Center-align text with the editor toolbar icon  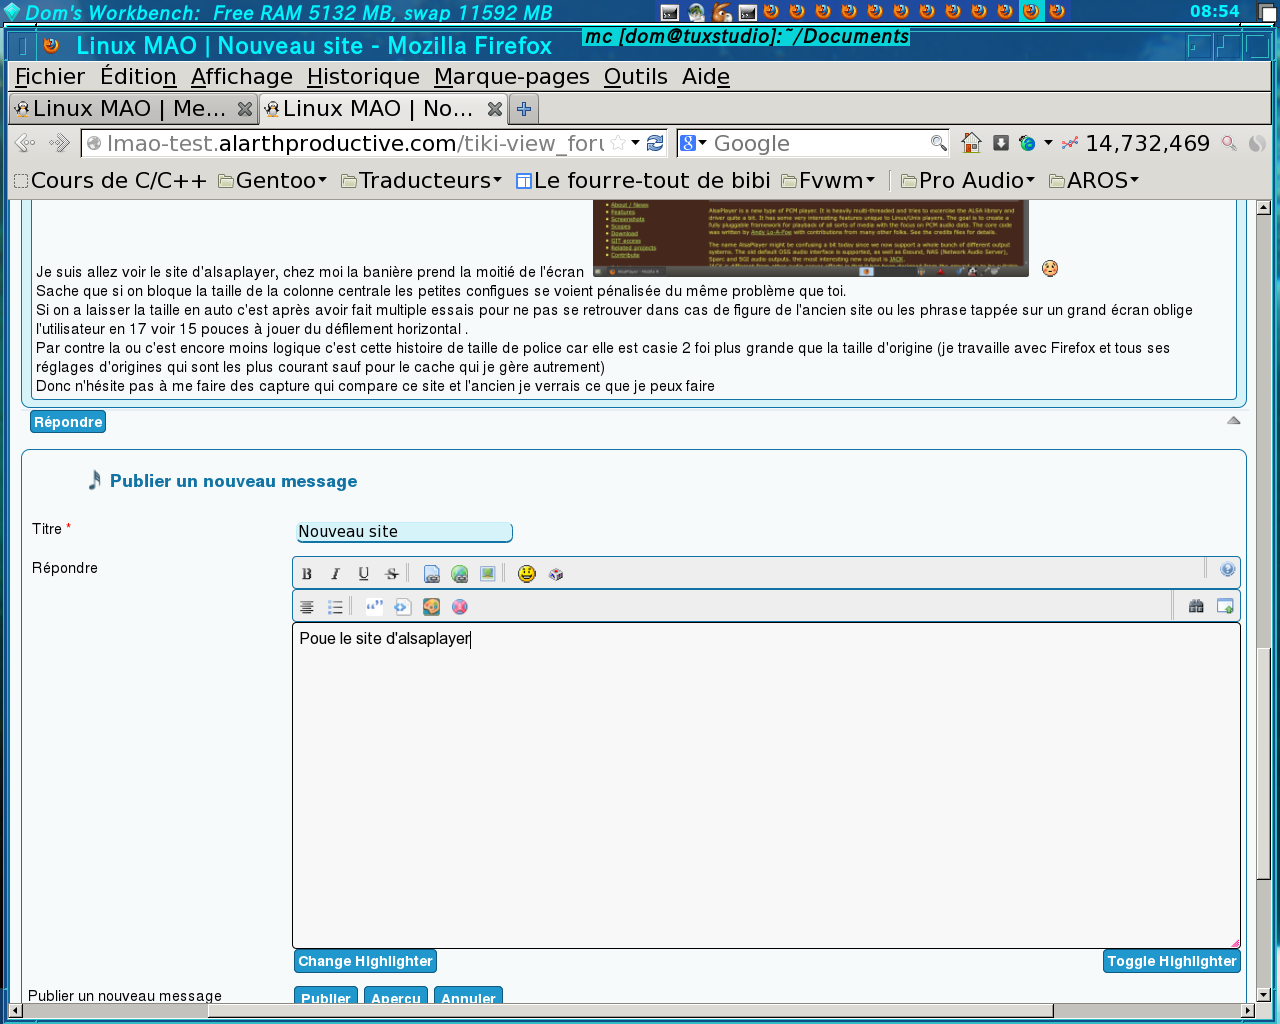coord(307,607)
